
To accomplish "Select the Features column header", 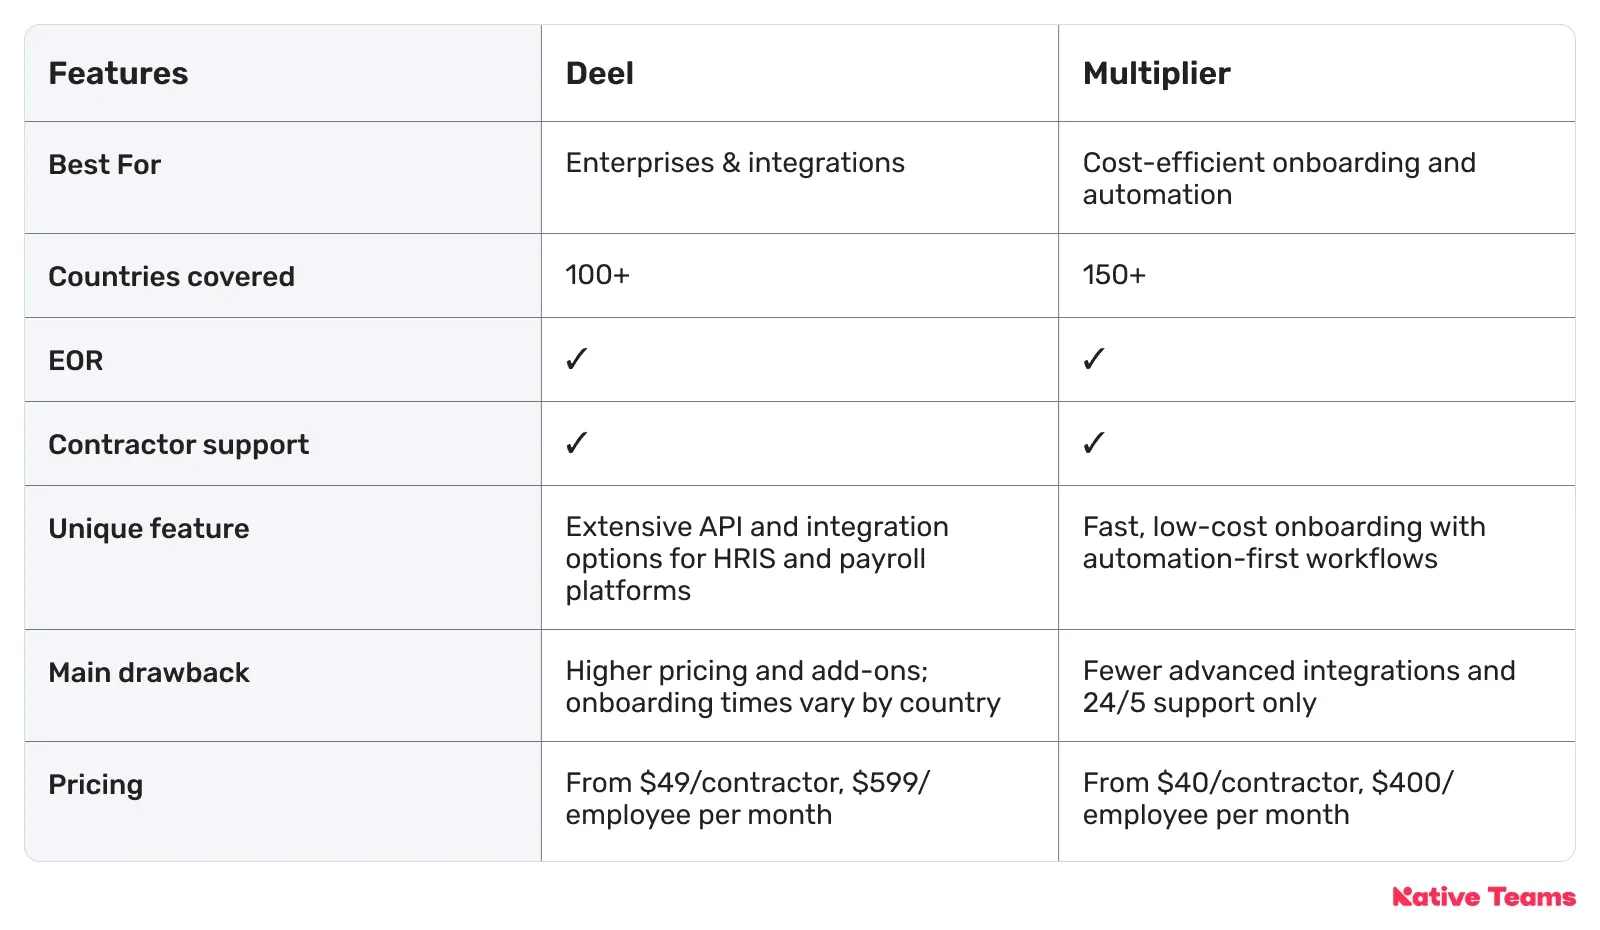I will [118, 73].
